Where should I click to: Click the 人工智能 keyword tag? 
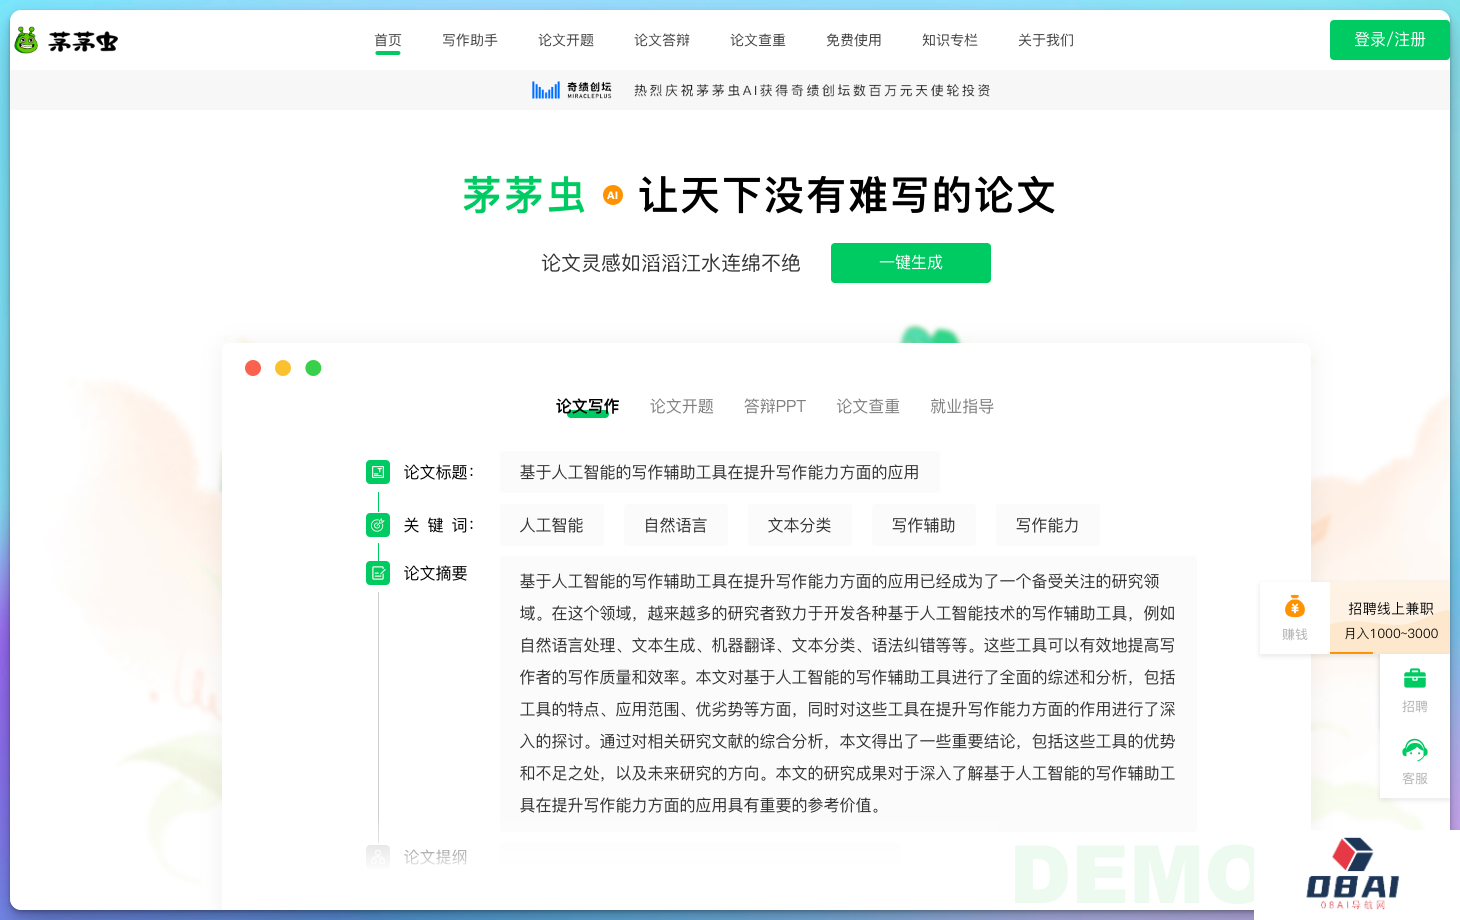pos(552,525)
